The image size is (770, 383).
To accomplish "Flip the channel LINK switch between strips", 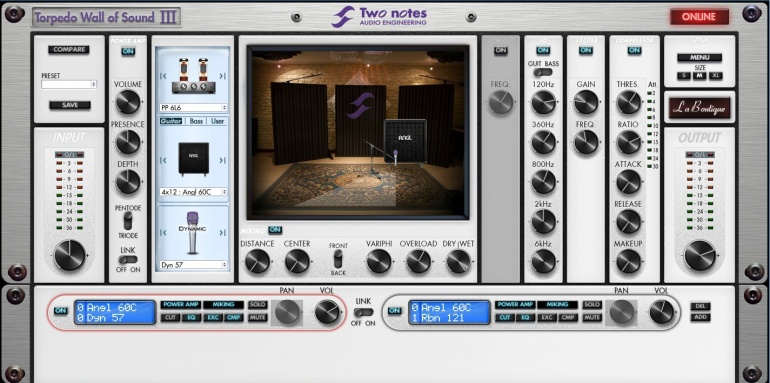I will click(363, 312).
